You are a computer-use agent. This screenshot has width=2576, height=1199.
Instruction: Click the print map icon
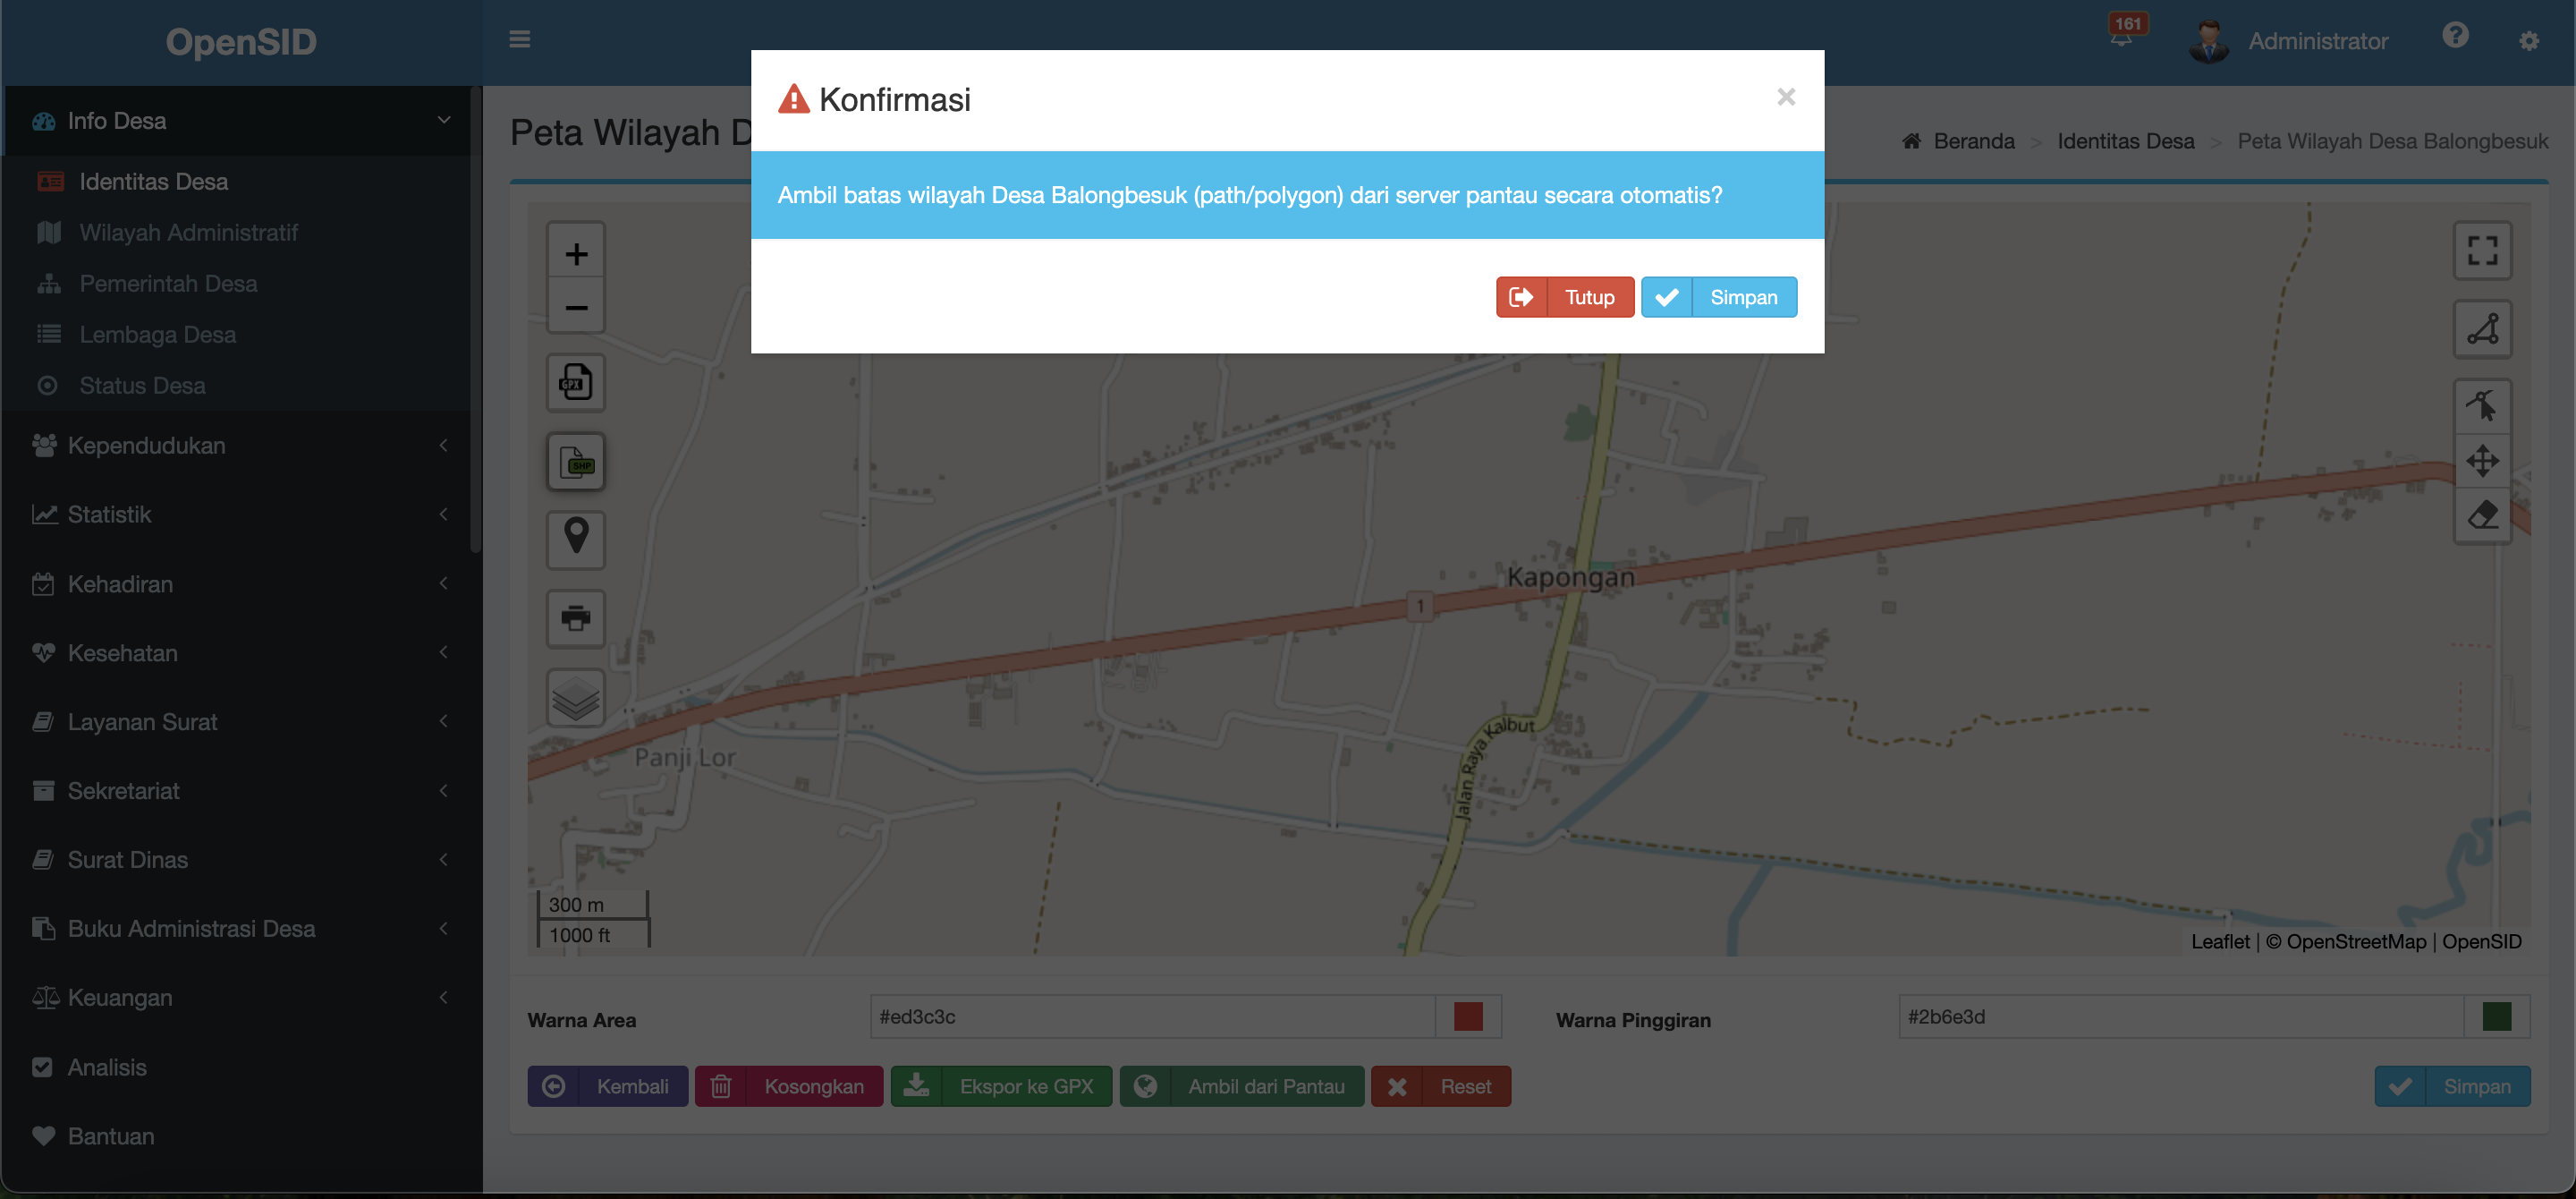[575, 618]
